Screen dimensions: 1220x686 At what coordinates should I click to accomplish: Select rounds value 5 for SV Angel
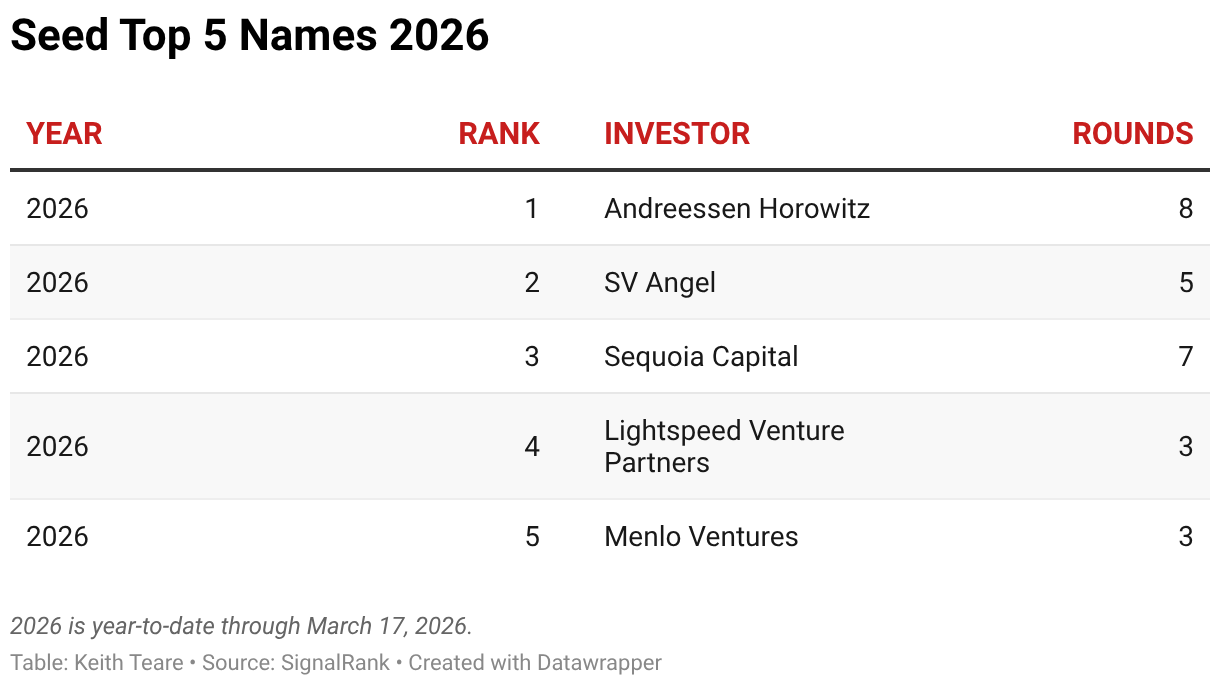coord(1186,283)
